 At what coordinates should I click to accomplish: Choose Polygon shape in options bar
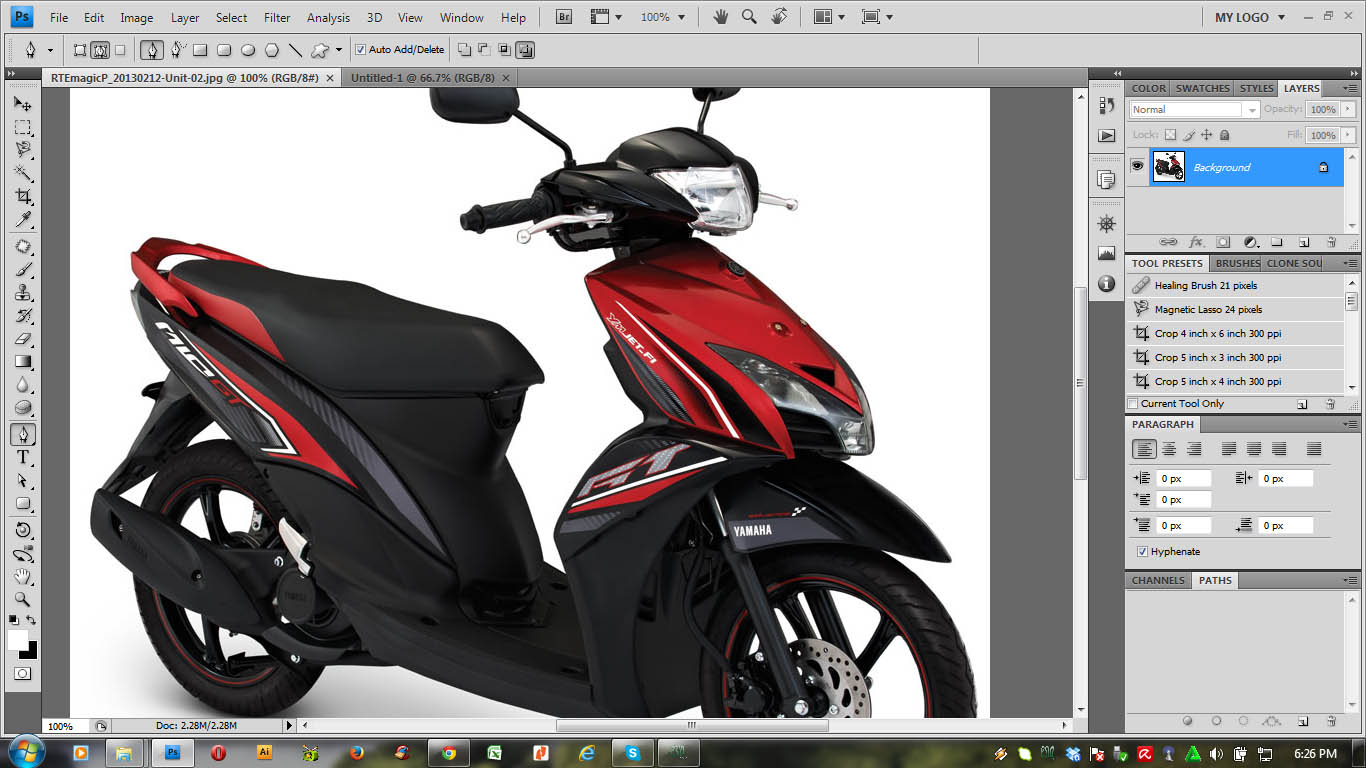(271, 49)
